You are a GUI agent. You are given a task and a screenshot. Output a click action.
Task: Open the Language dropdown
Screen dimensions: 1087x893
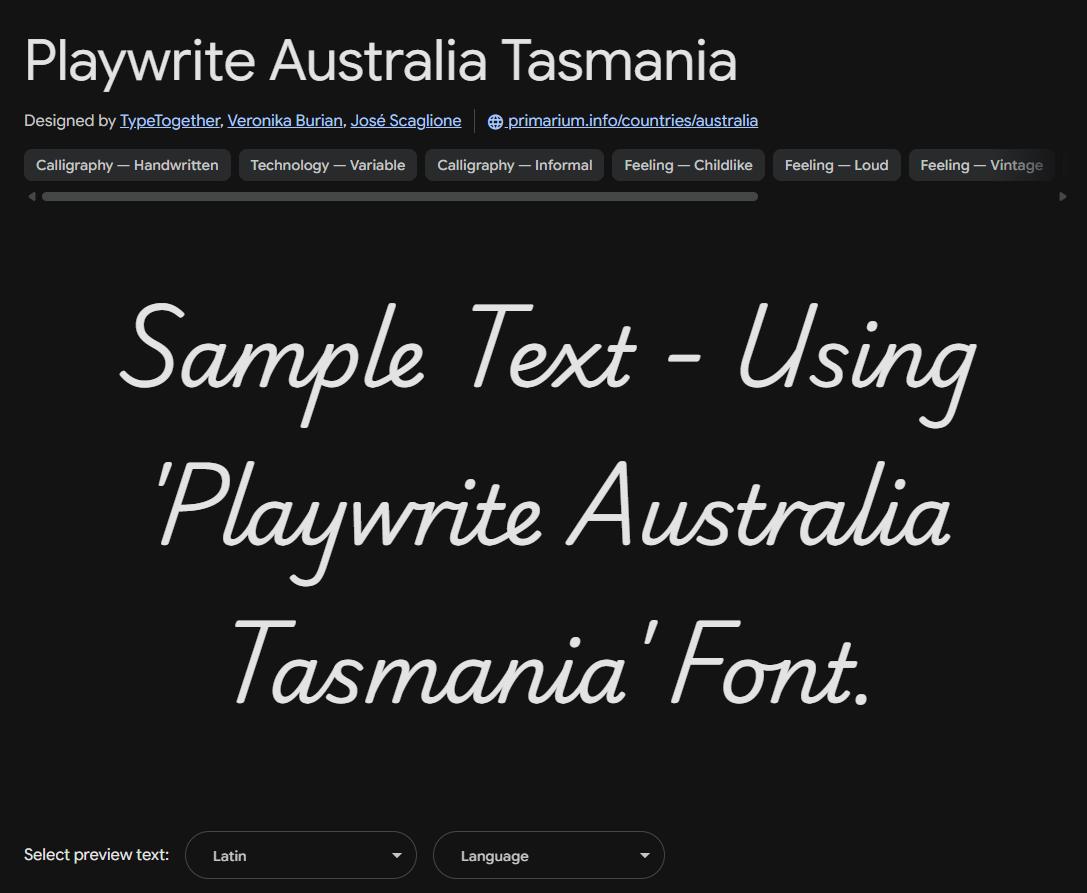[x=549, y=855]
